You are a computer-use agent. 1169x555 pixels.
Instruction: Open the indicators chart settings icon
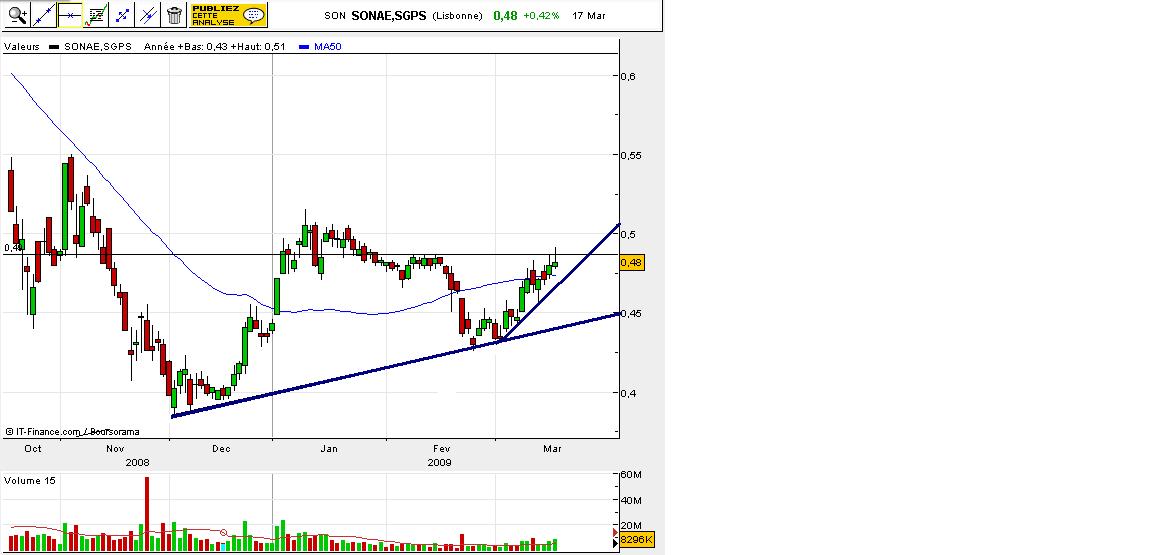(95, 14)
